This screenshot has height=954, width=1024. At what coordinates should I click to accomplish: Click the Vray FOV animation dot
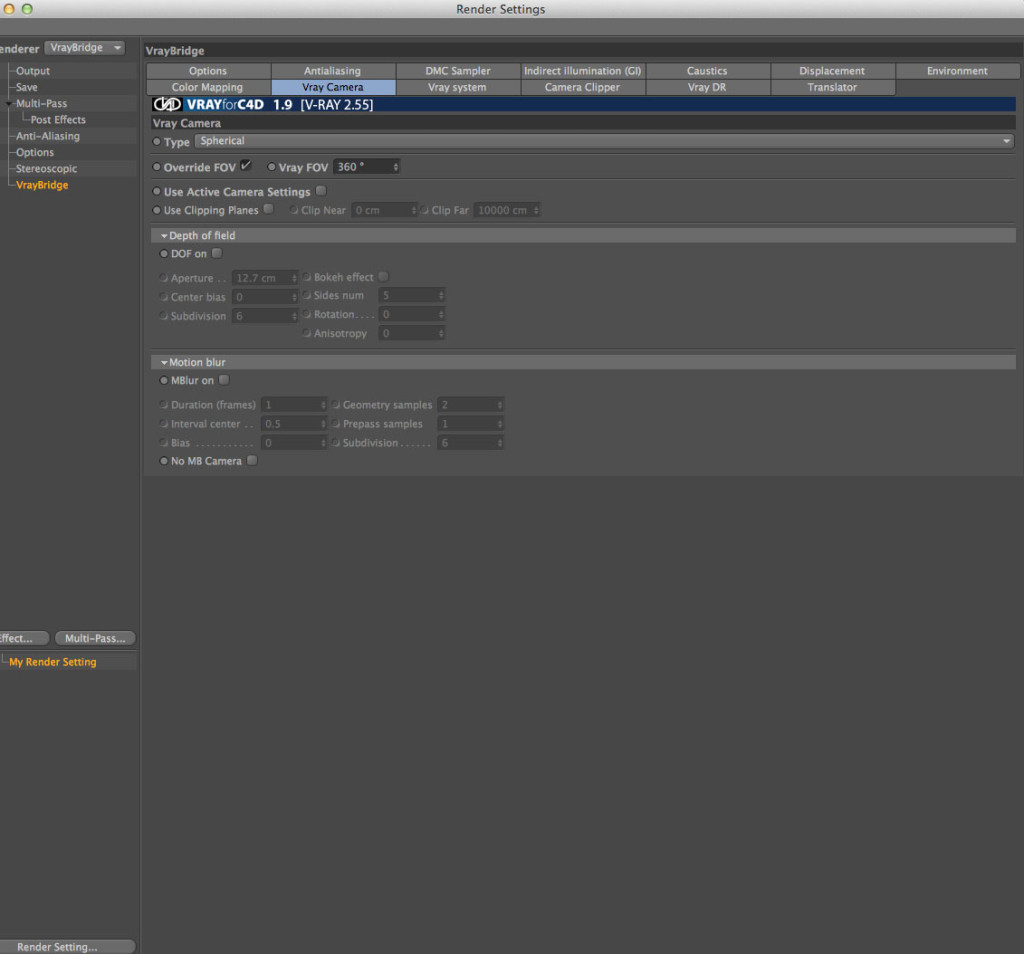272,167
